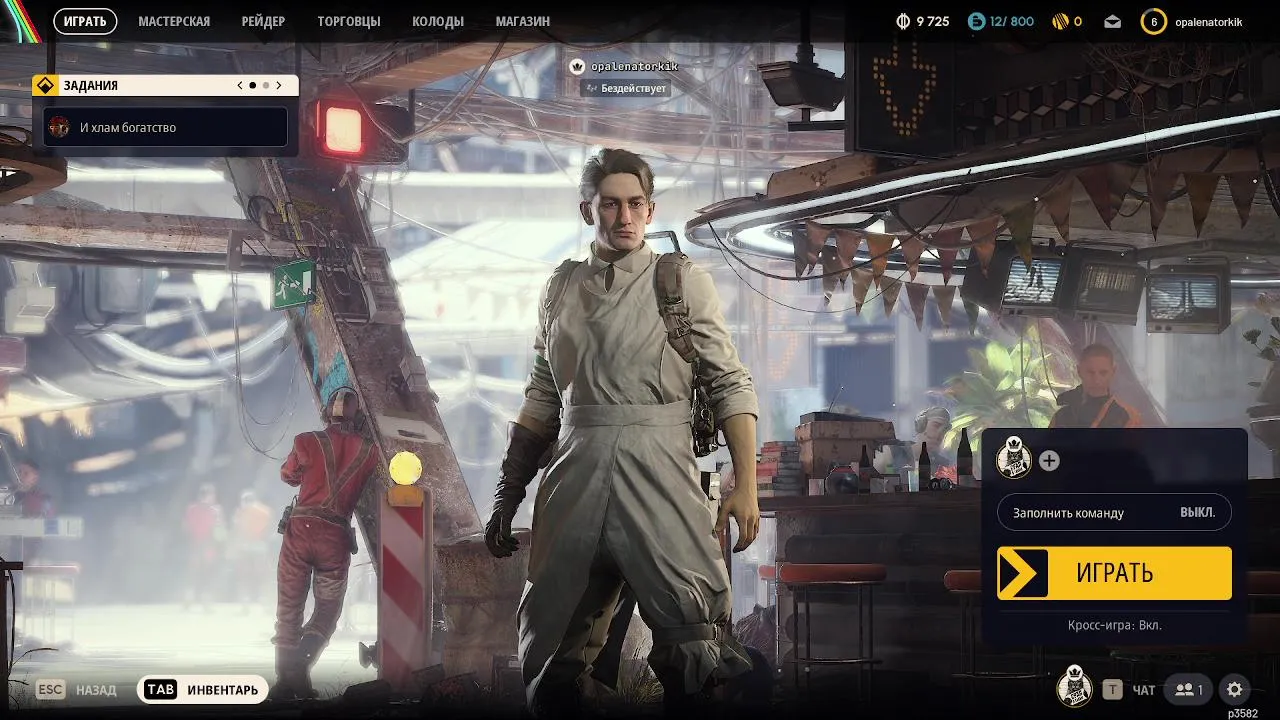Click the level 6 badge icon
The width and height of the screenshot is (1280, 720).
pyautogui.click(x=1154, y=21)
